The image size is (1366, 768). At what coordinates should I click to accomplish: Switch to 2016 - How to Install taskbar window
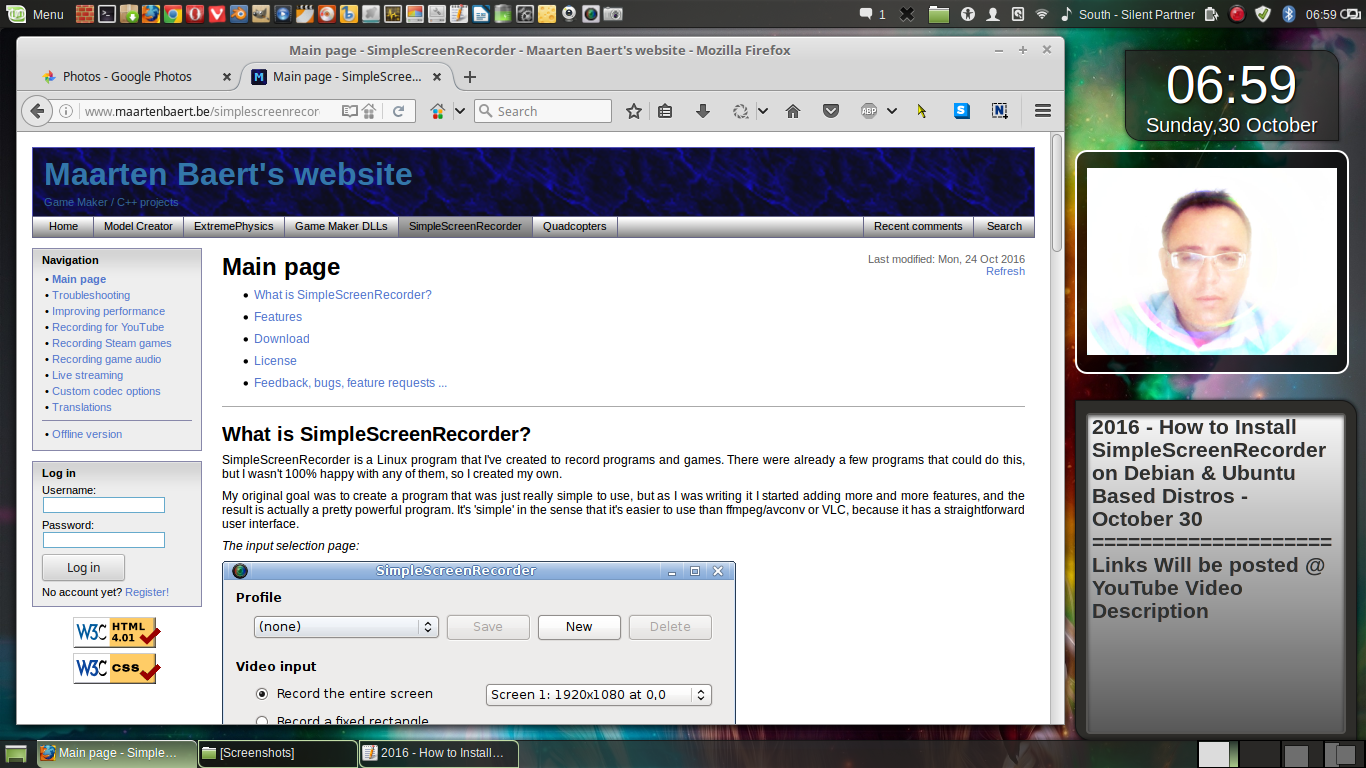pyautogui.click(x=438, y=753)
